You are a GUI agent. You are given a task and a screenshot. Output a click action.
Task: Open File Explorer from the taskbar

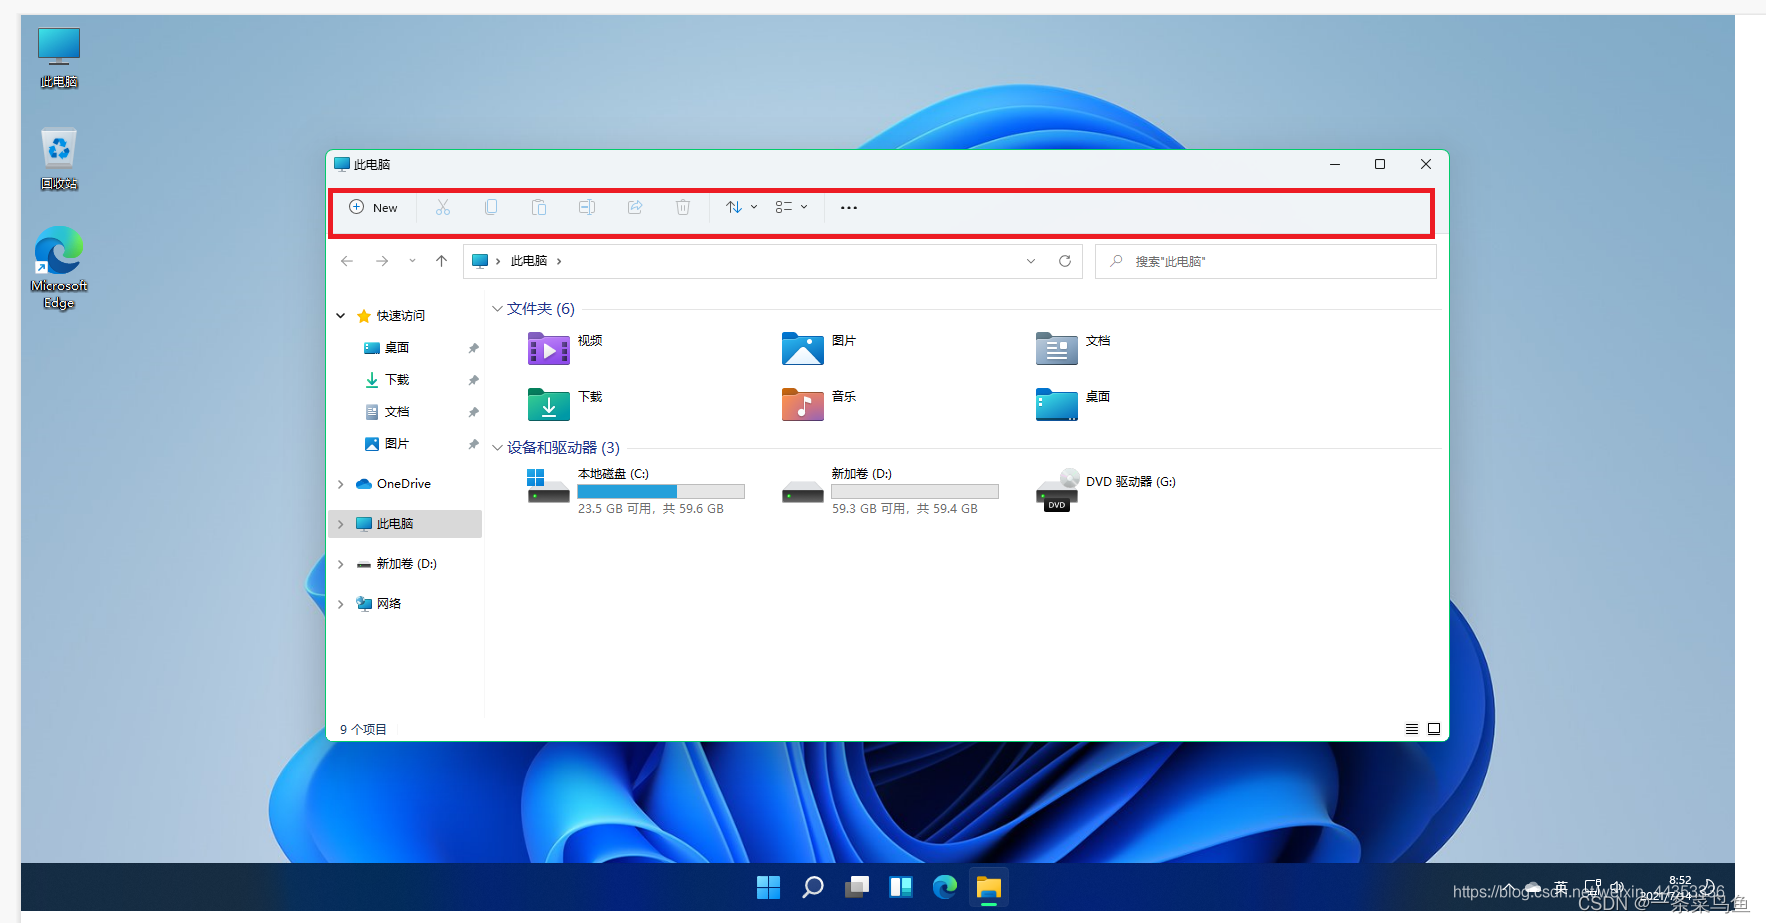[x=989, y=887]
